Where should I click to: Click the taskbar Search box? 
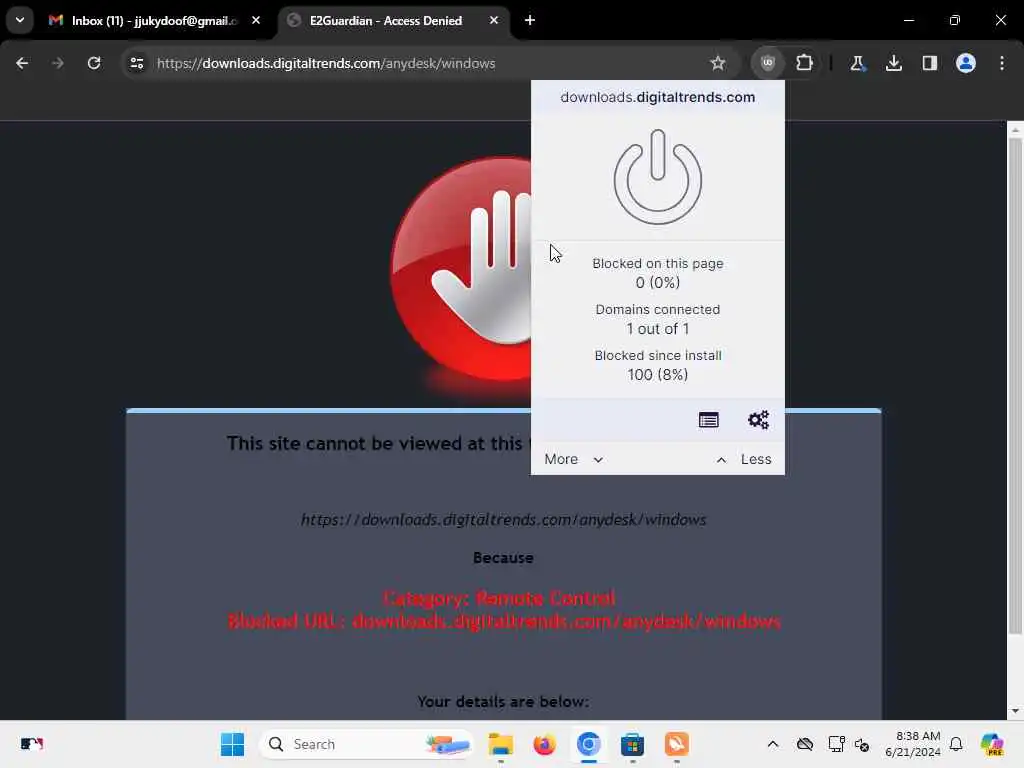367,744
